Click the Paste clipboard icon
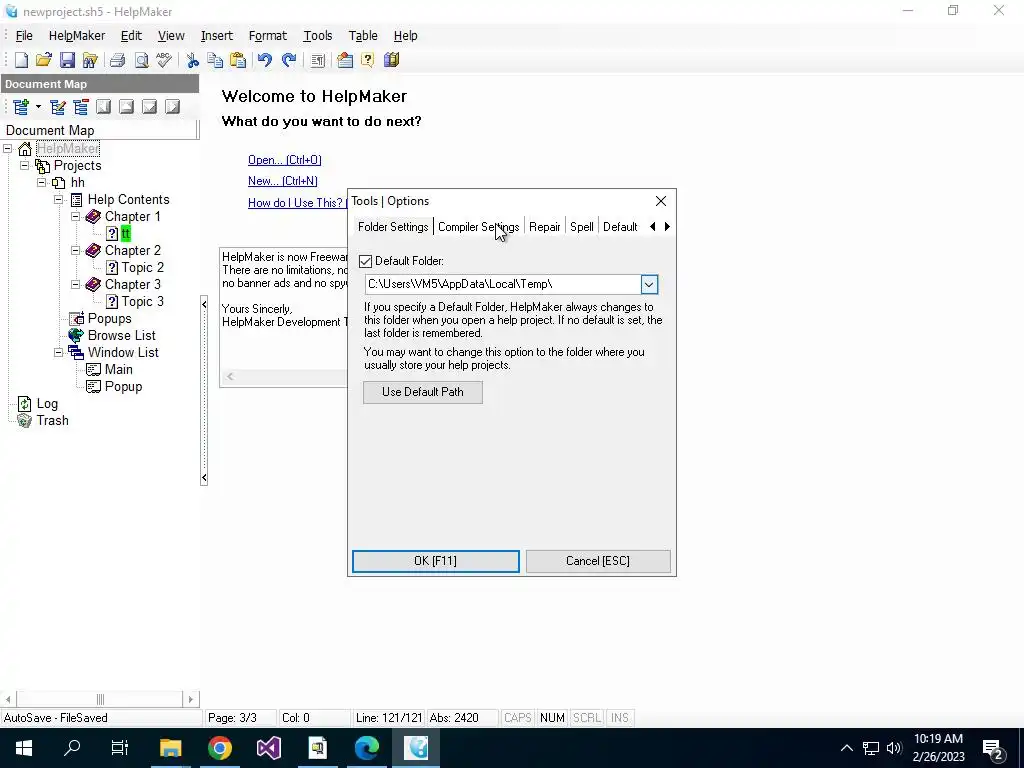Viewport: 1024px width, 768px height. pos(238,60)
